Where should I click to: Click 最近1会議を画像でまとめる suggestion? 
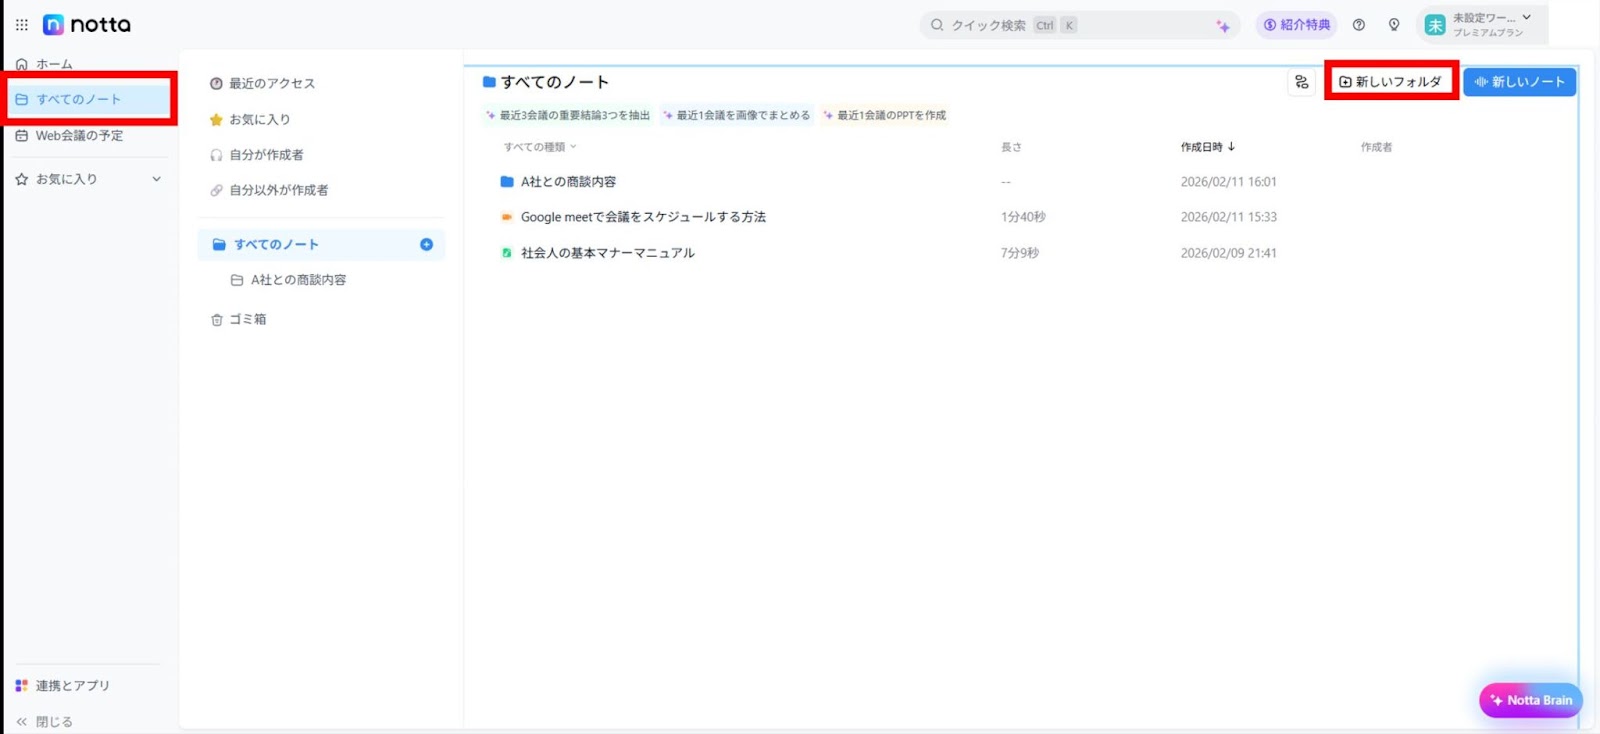pyautogui.click(x=737, y=115)
